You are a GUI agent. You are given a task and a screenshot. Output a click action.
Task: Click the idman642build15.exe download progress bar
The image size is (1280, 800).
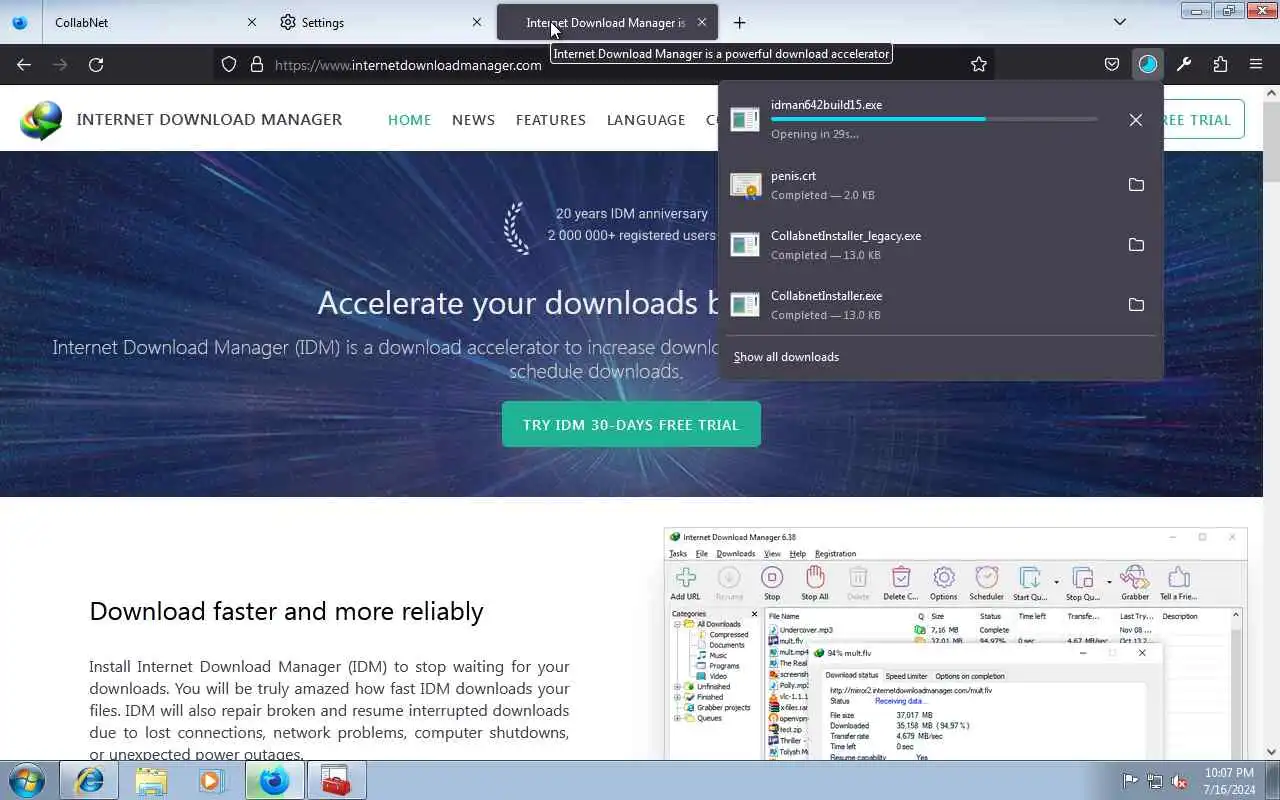[x=934, y=119]
